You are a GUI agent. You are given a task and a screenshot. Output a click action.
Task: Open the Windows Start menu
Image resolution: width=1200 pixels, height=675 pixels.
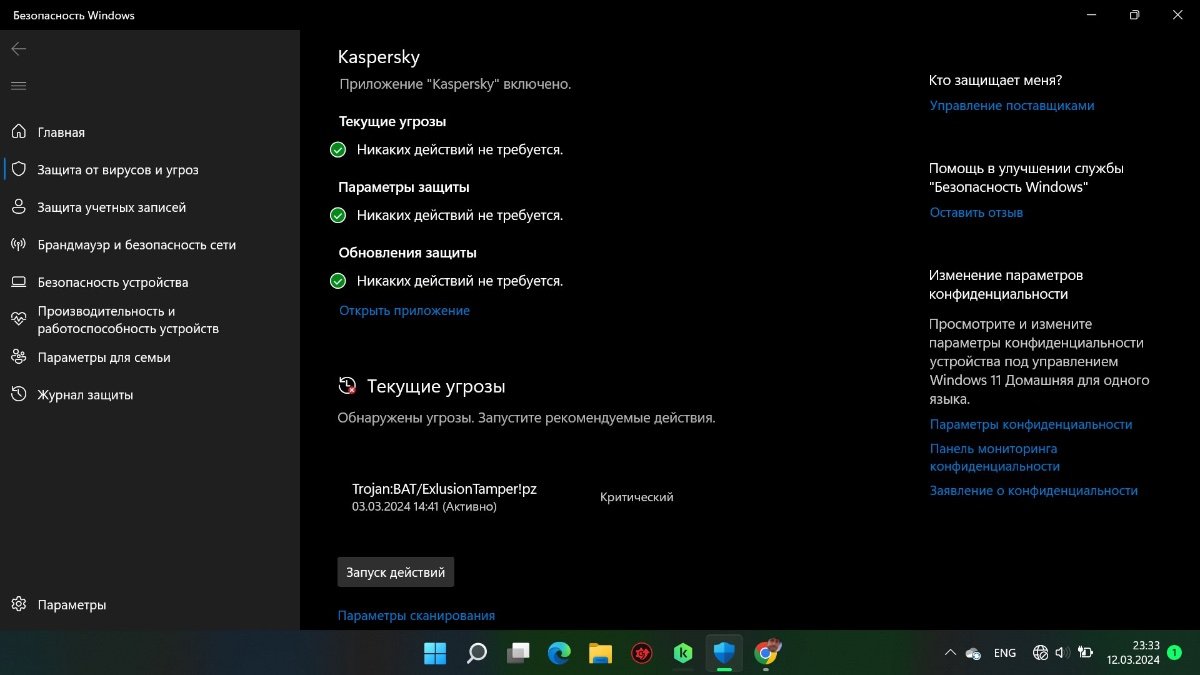coord(436,653)
